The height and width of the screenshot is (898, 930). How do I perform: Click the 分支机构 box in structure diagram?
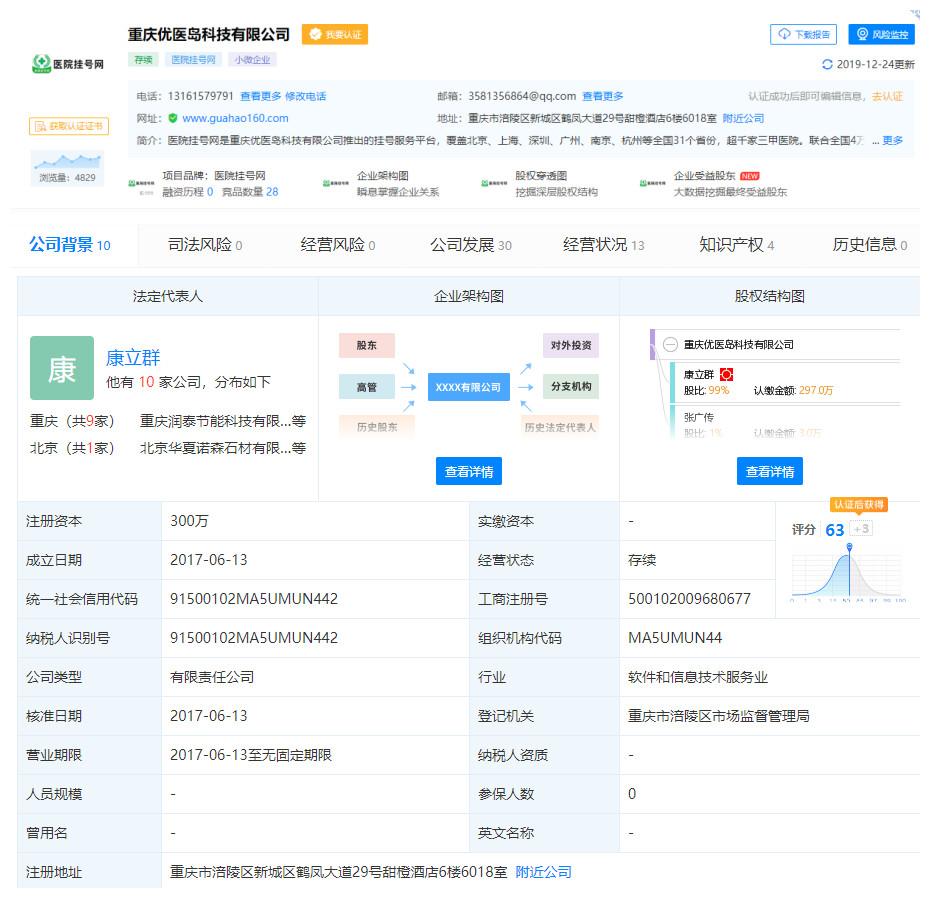(571, 387)
